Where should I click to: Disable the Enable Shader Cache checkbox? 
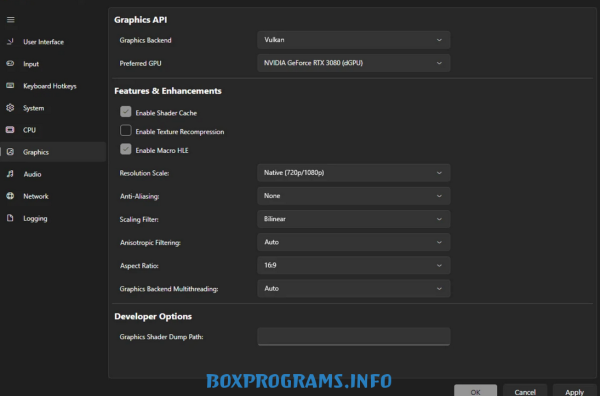[126, 112]
